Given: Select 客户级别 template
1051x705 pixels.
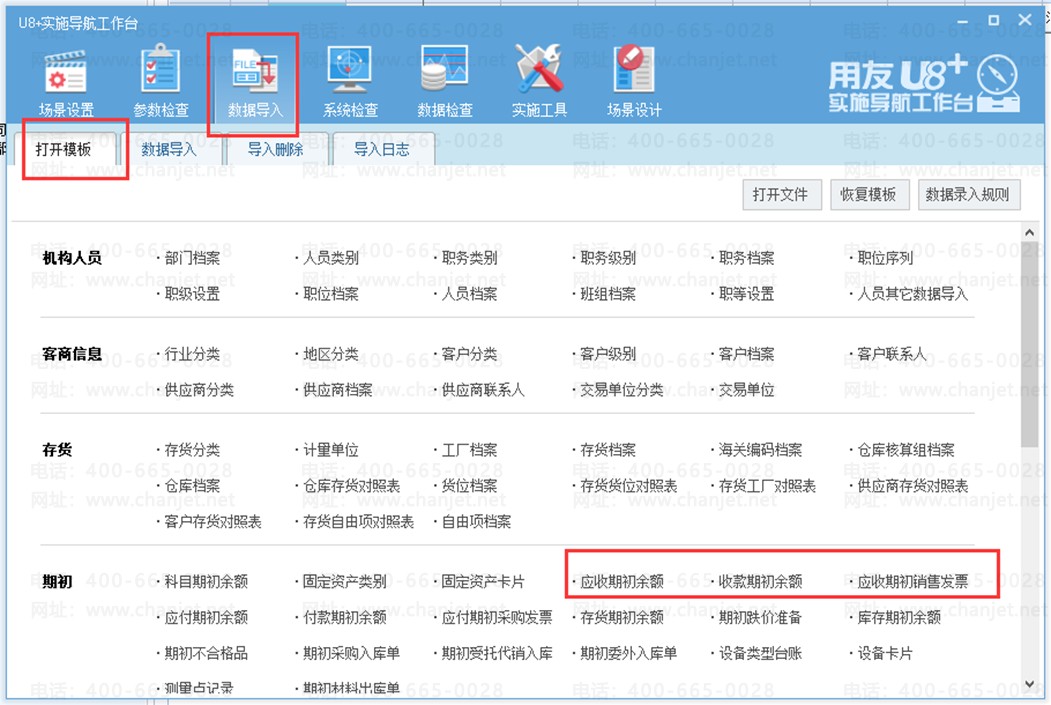Looking at the screenshot, I should 608,354.
